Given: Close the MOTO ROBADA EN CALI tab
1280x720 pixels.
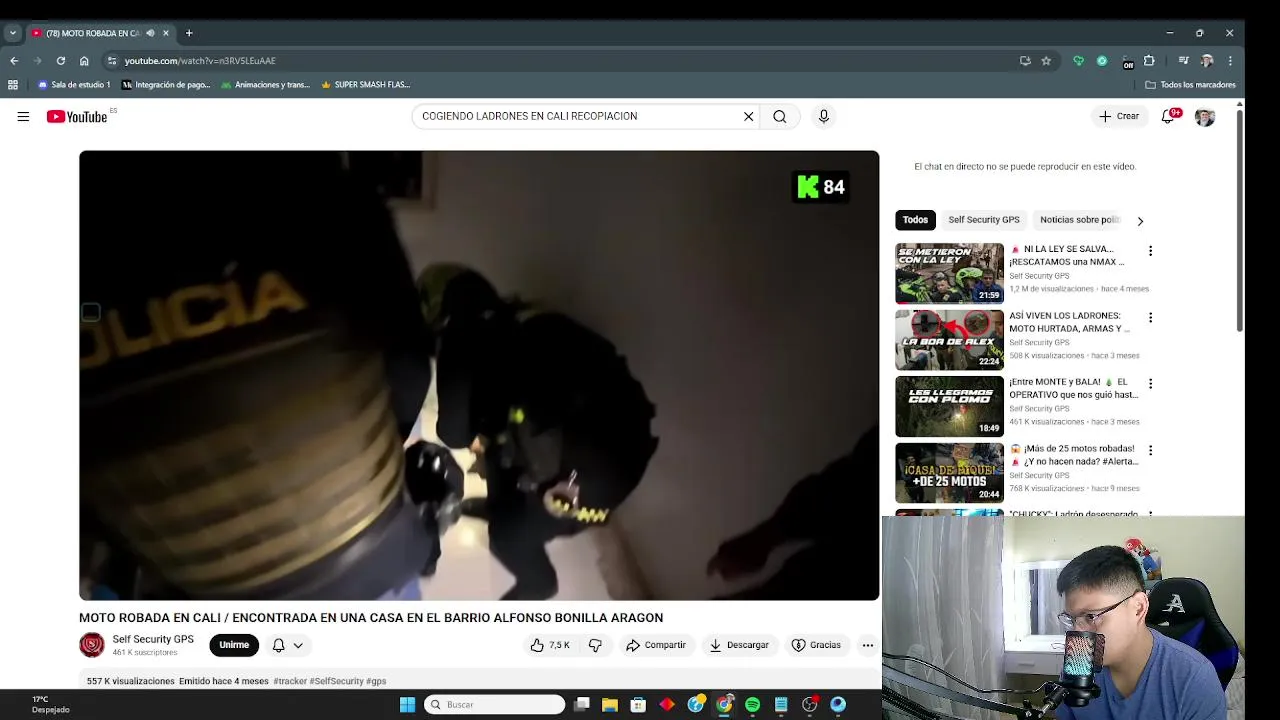Looking at the screenshot, I should pos(166,33).
